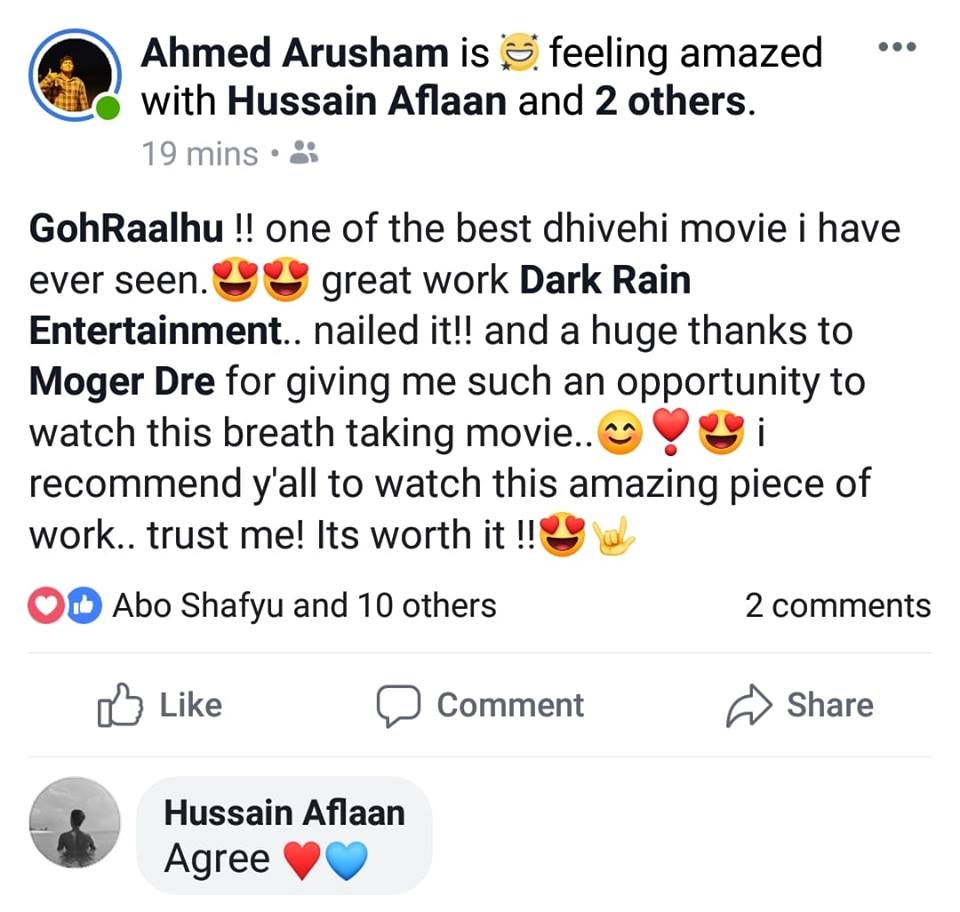Open Hussain Aflaan's comment avatar

[75, 823]
